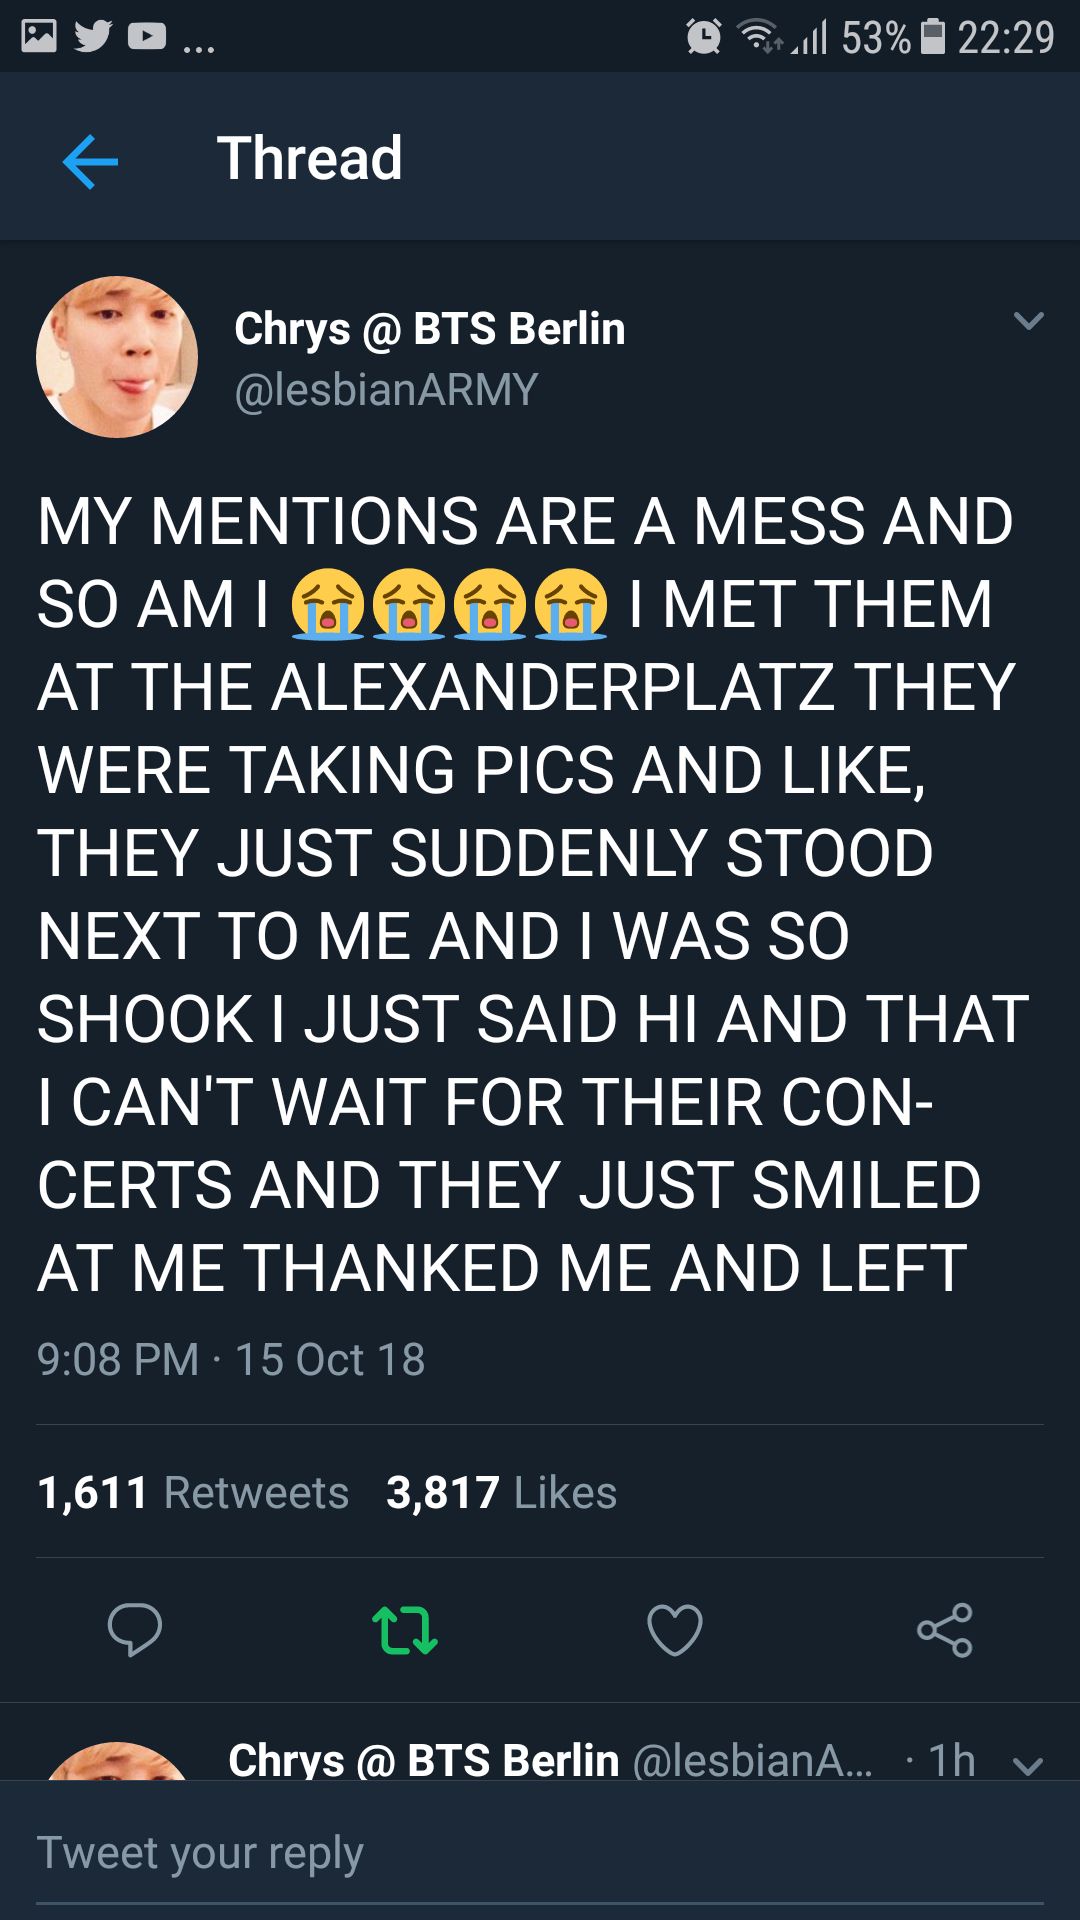The height and width of the screenshot is (1920, 1080).
Task: View the 3,817 Likes list
Action: [501, 1492]
